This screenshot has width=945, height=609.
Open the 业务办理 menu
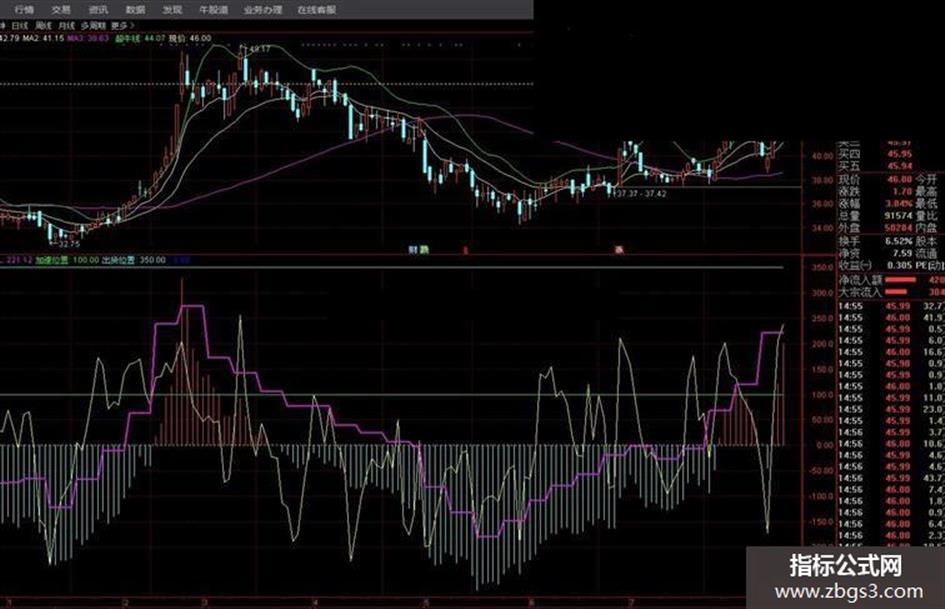pyautogui.click(x=263, y=10)
